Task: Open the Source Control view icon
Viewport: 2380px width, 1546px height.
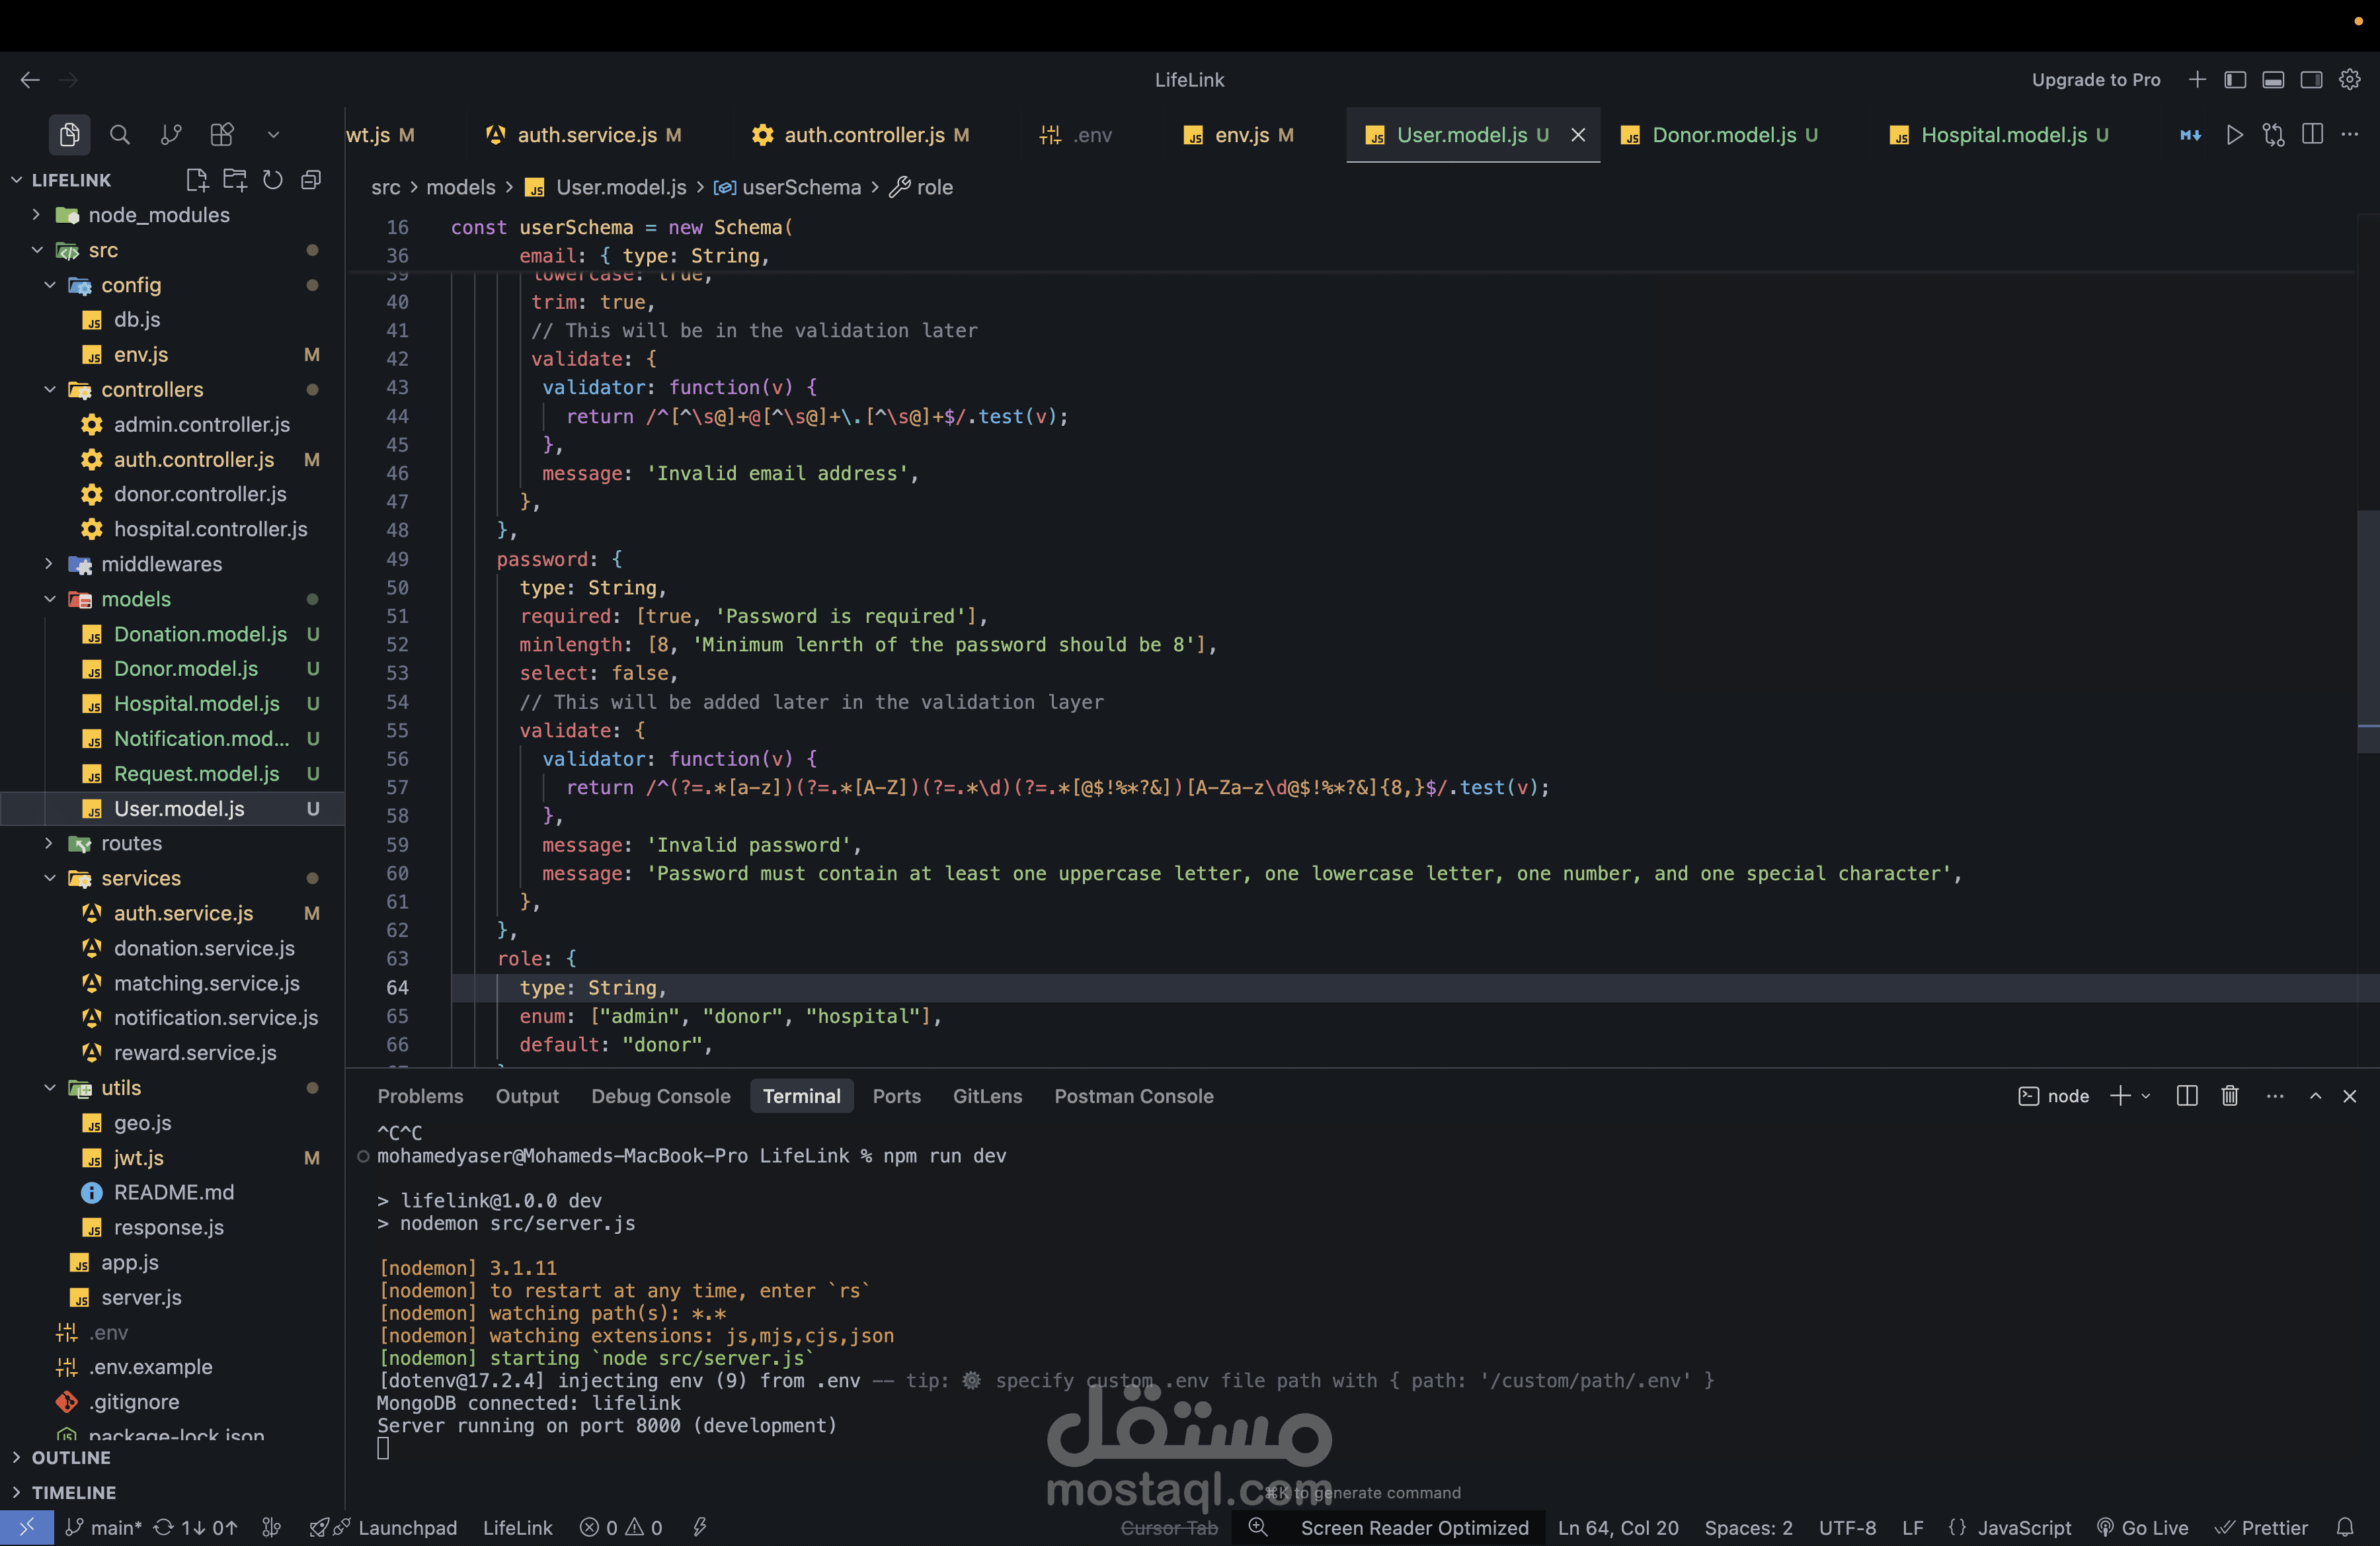Action: (171, 134)
